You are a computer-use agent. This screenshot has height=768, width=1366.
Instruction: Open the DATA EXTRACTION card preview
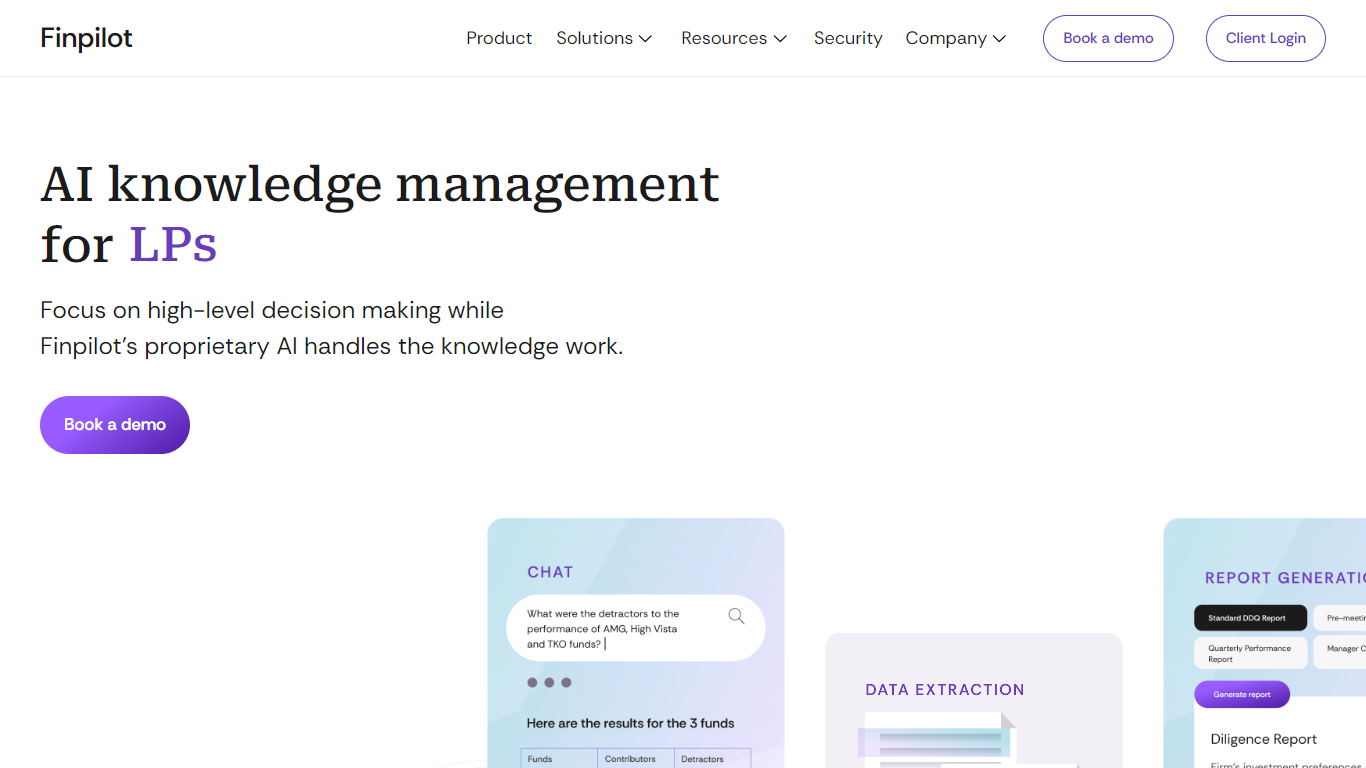(974, 700)
